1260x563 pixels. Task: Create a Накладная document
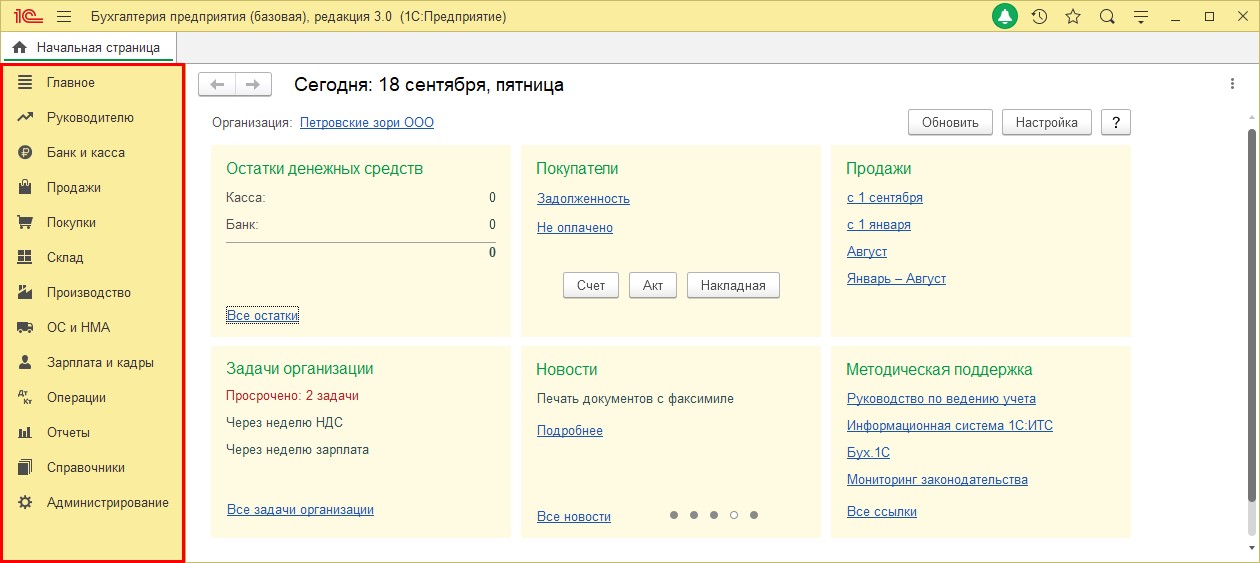[733, 285]
